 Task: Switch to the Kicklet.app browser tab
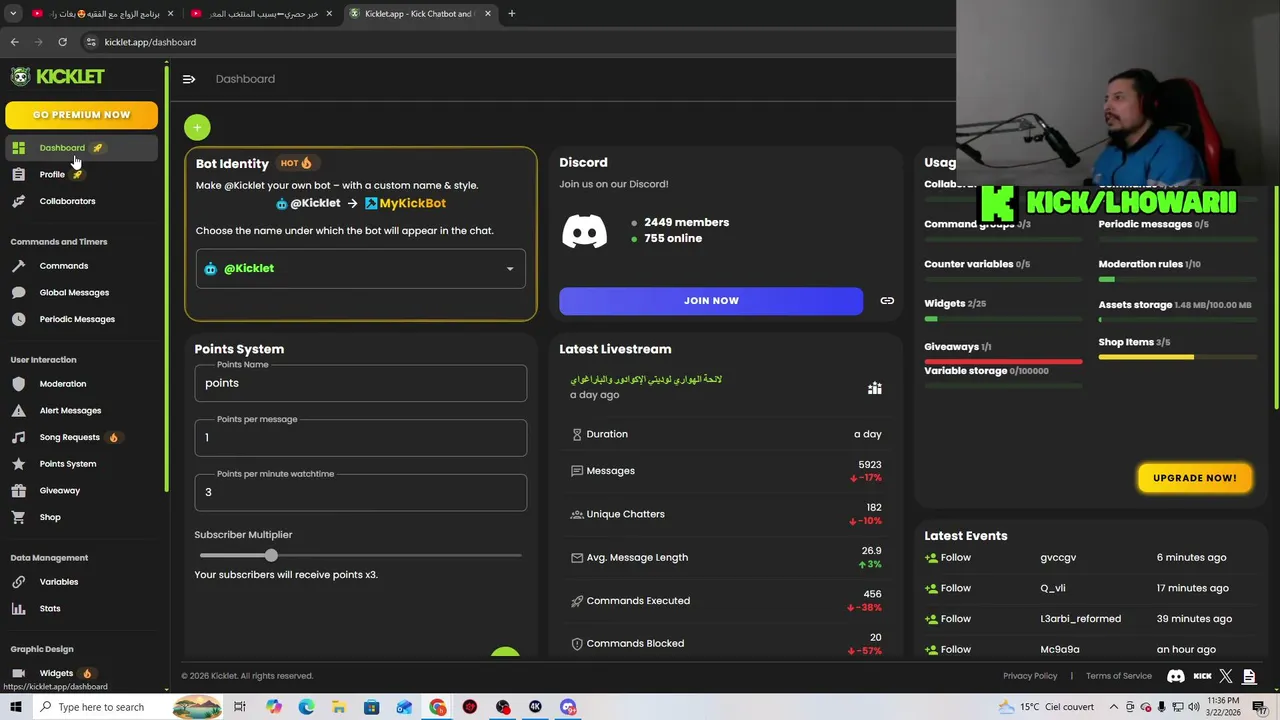coord(418,14)
